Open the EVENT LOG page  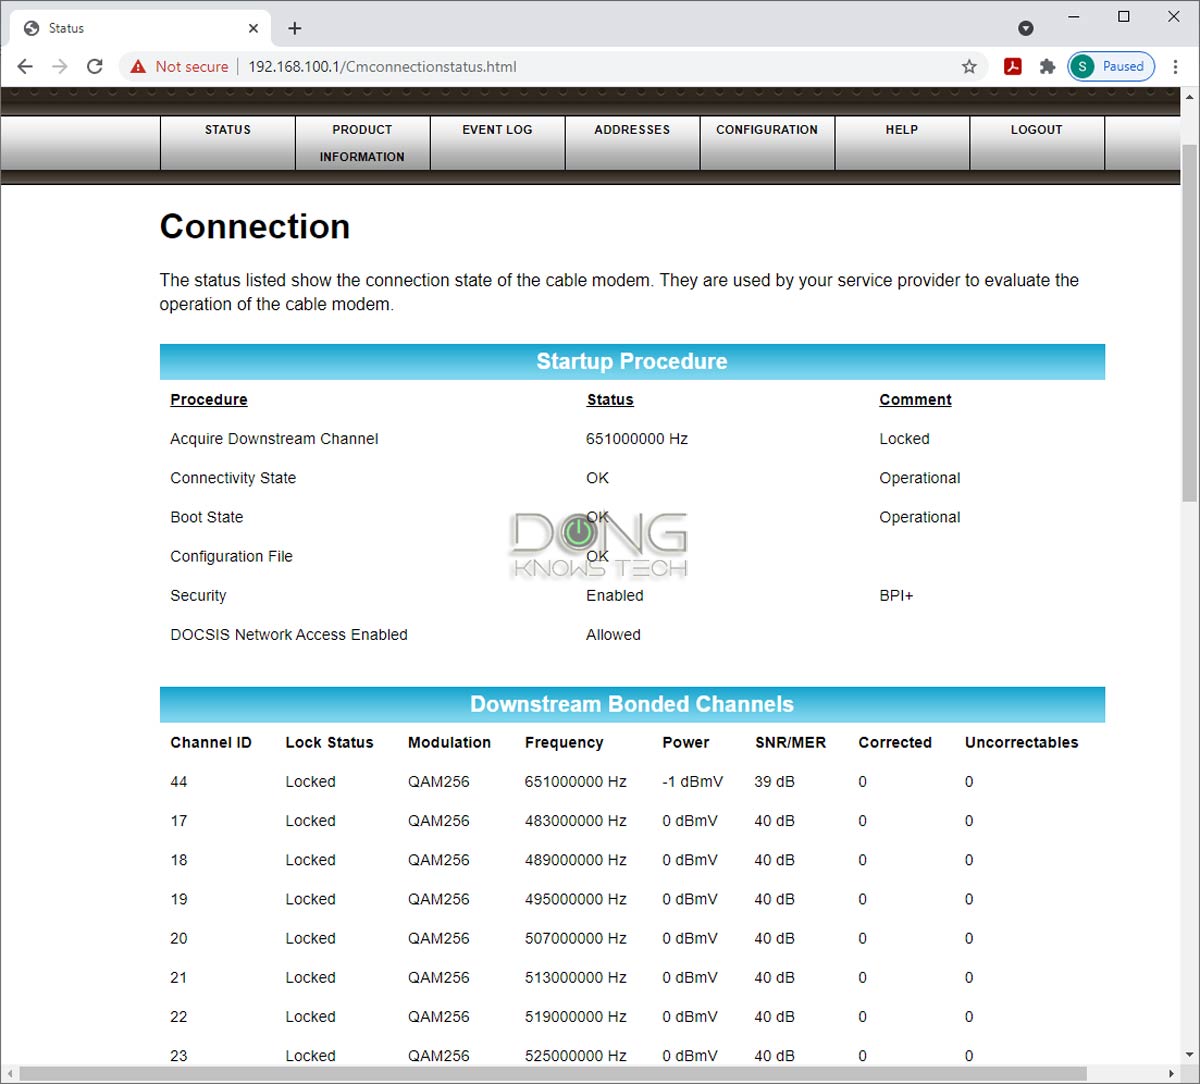pyautogui.click(x=497, y=130)
